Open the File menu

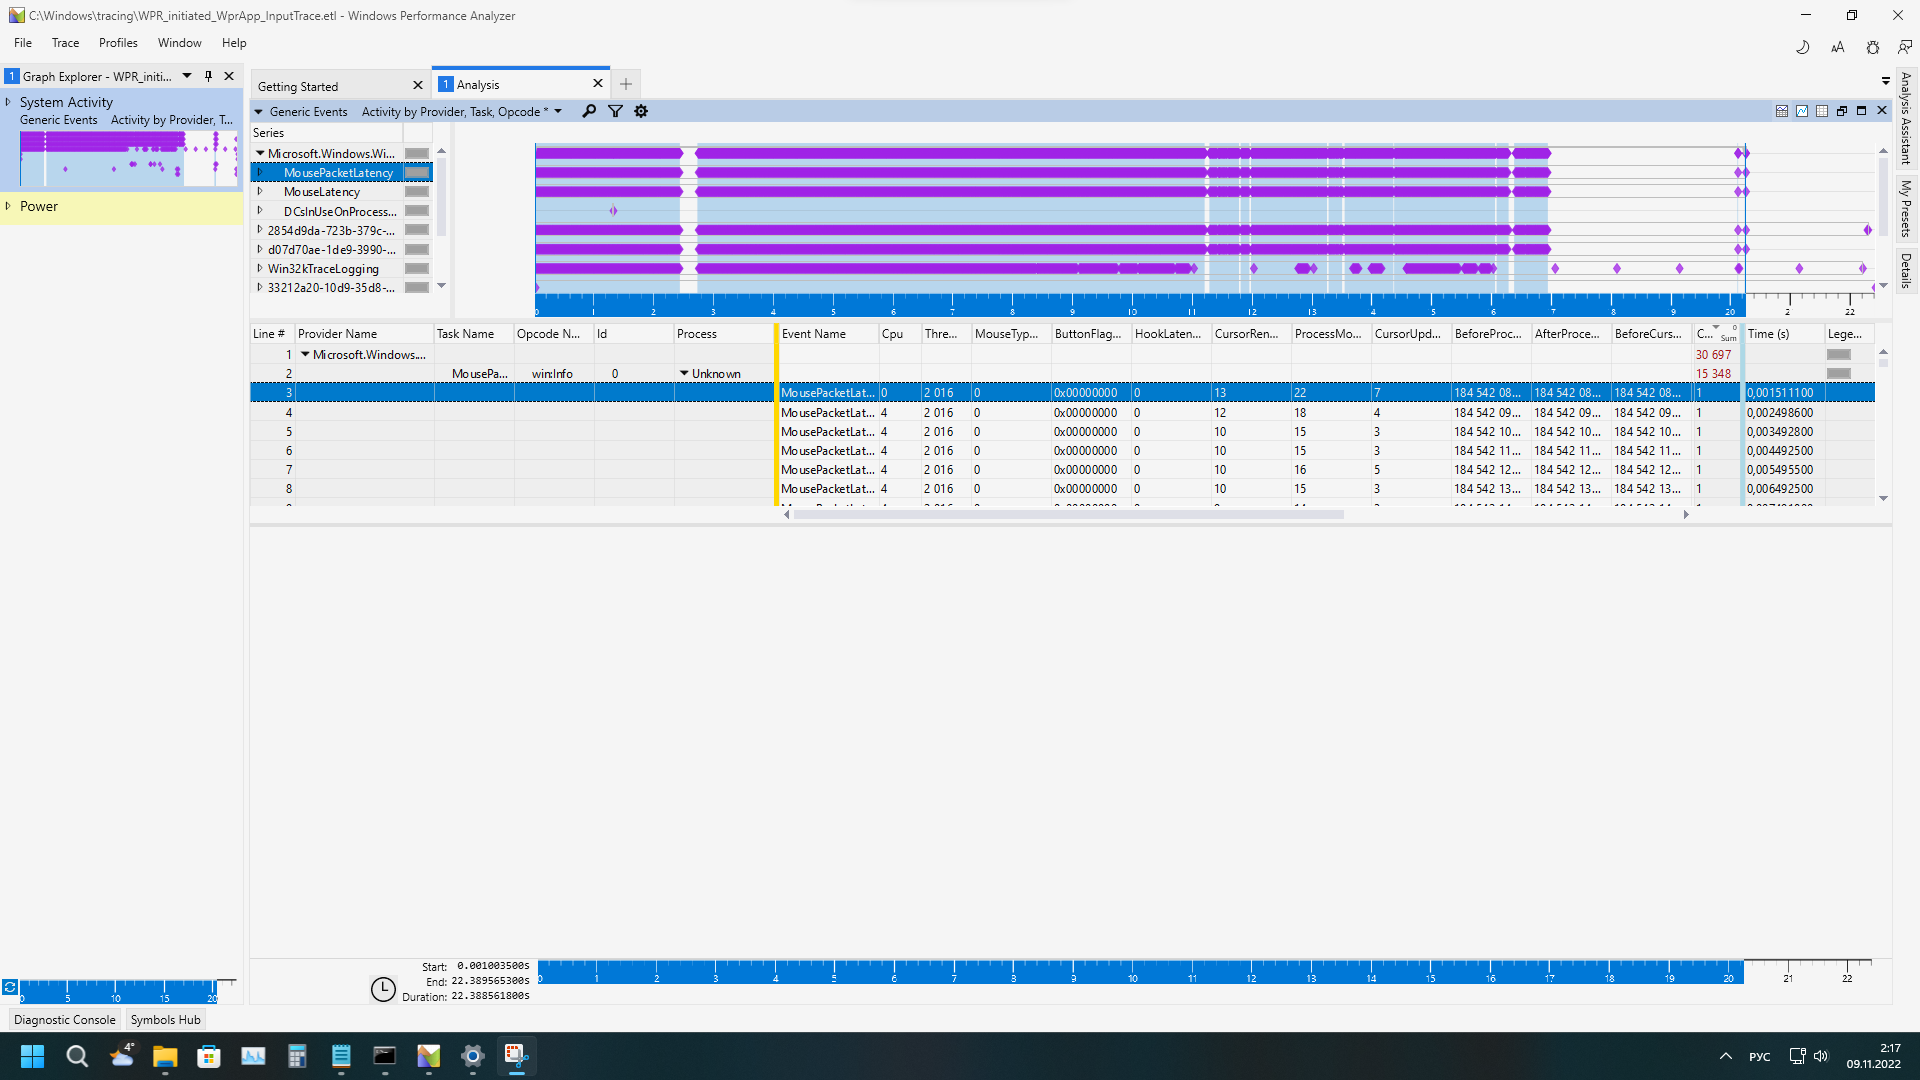pos(23,43)
